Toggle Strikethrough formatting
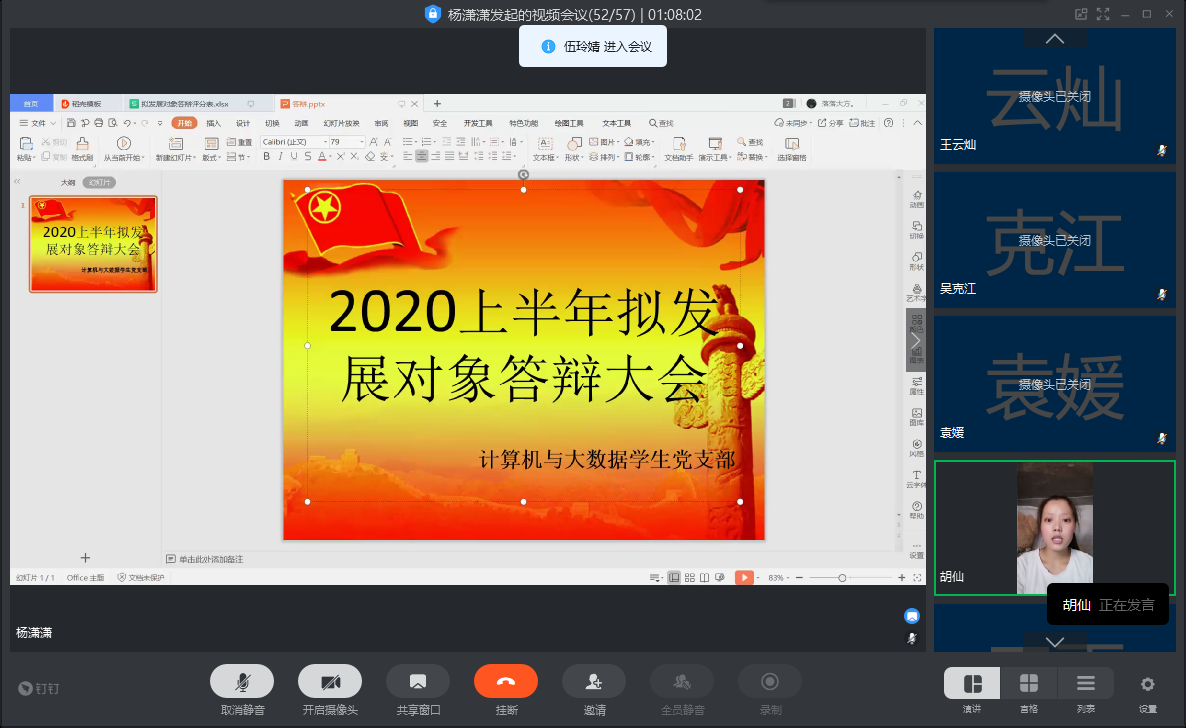The image size is (1186, 728). 307,156
